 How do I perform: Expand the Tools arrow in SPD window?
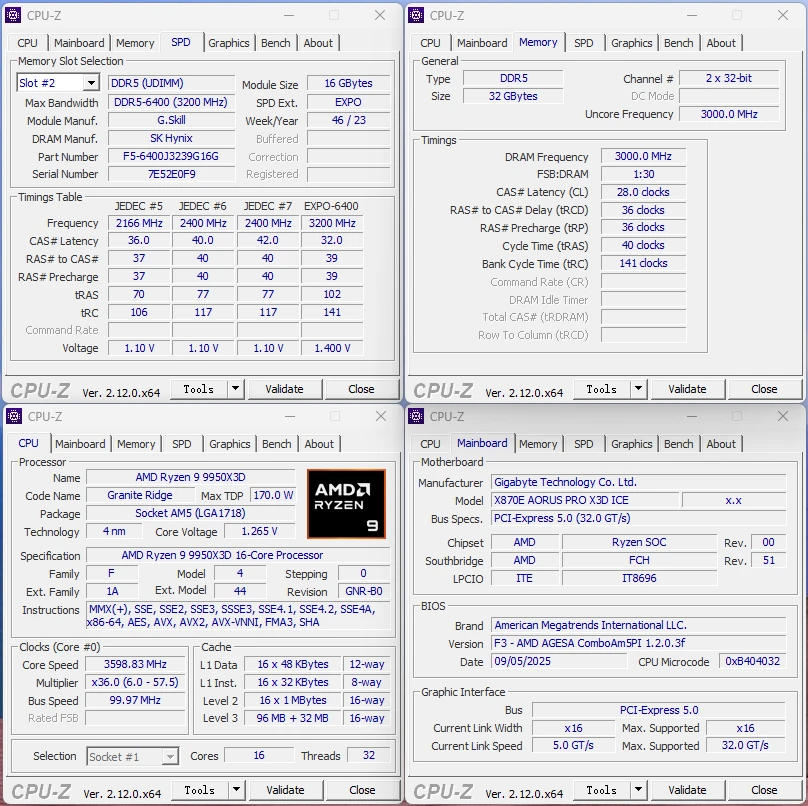(235, 389)
